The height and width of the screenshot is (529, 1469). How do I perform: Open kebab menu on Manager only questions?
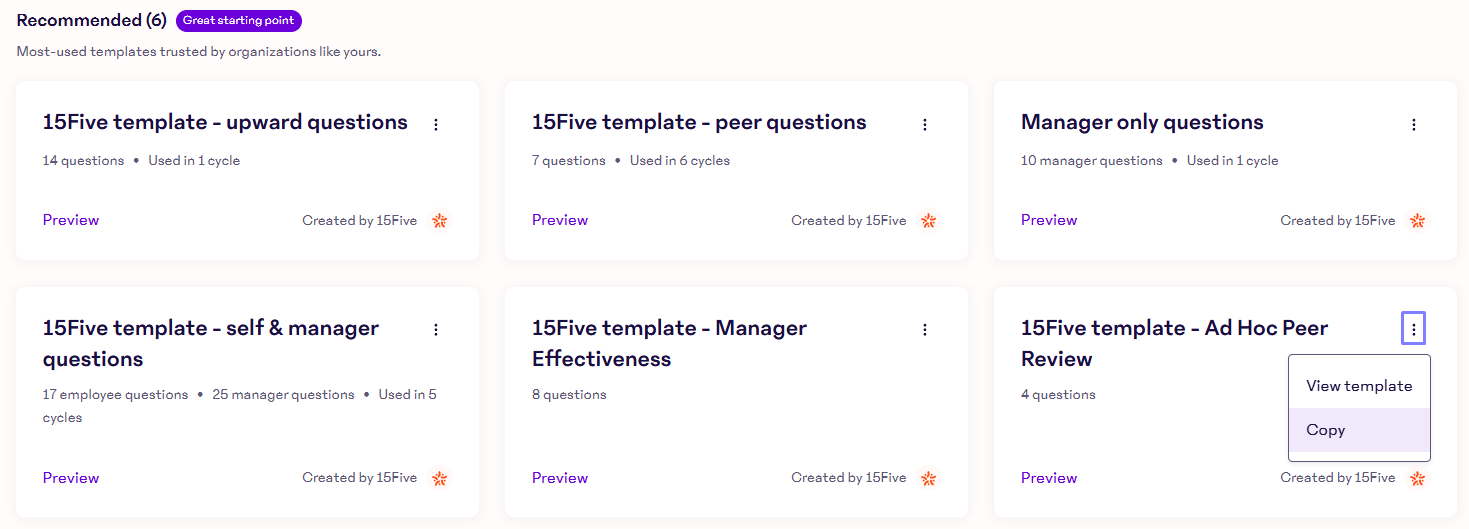coord(1414,125)
